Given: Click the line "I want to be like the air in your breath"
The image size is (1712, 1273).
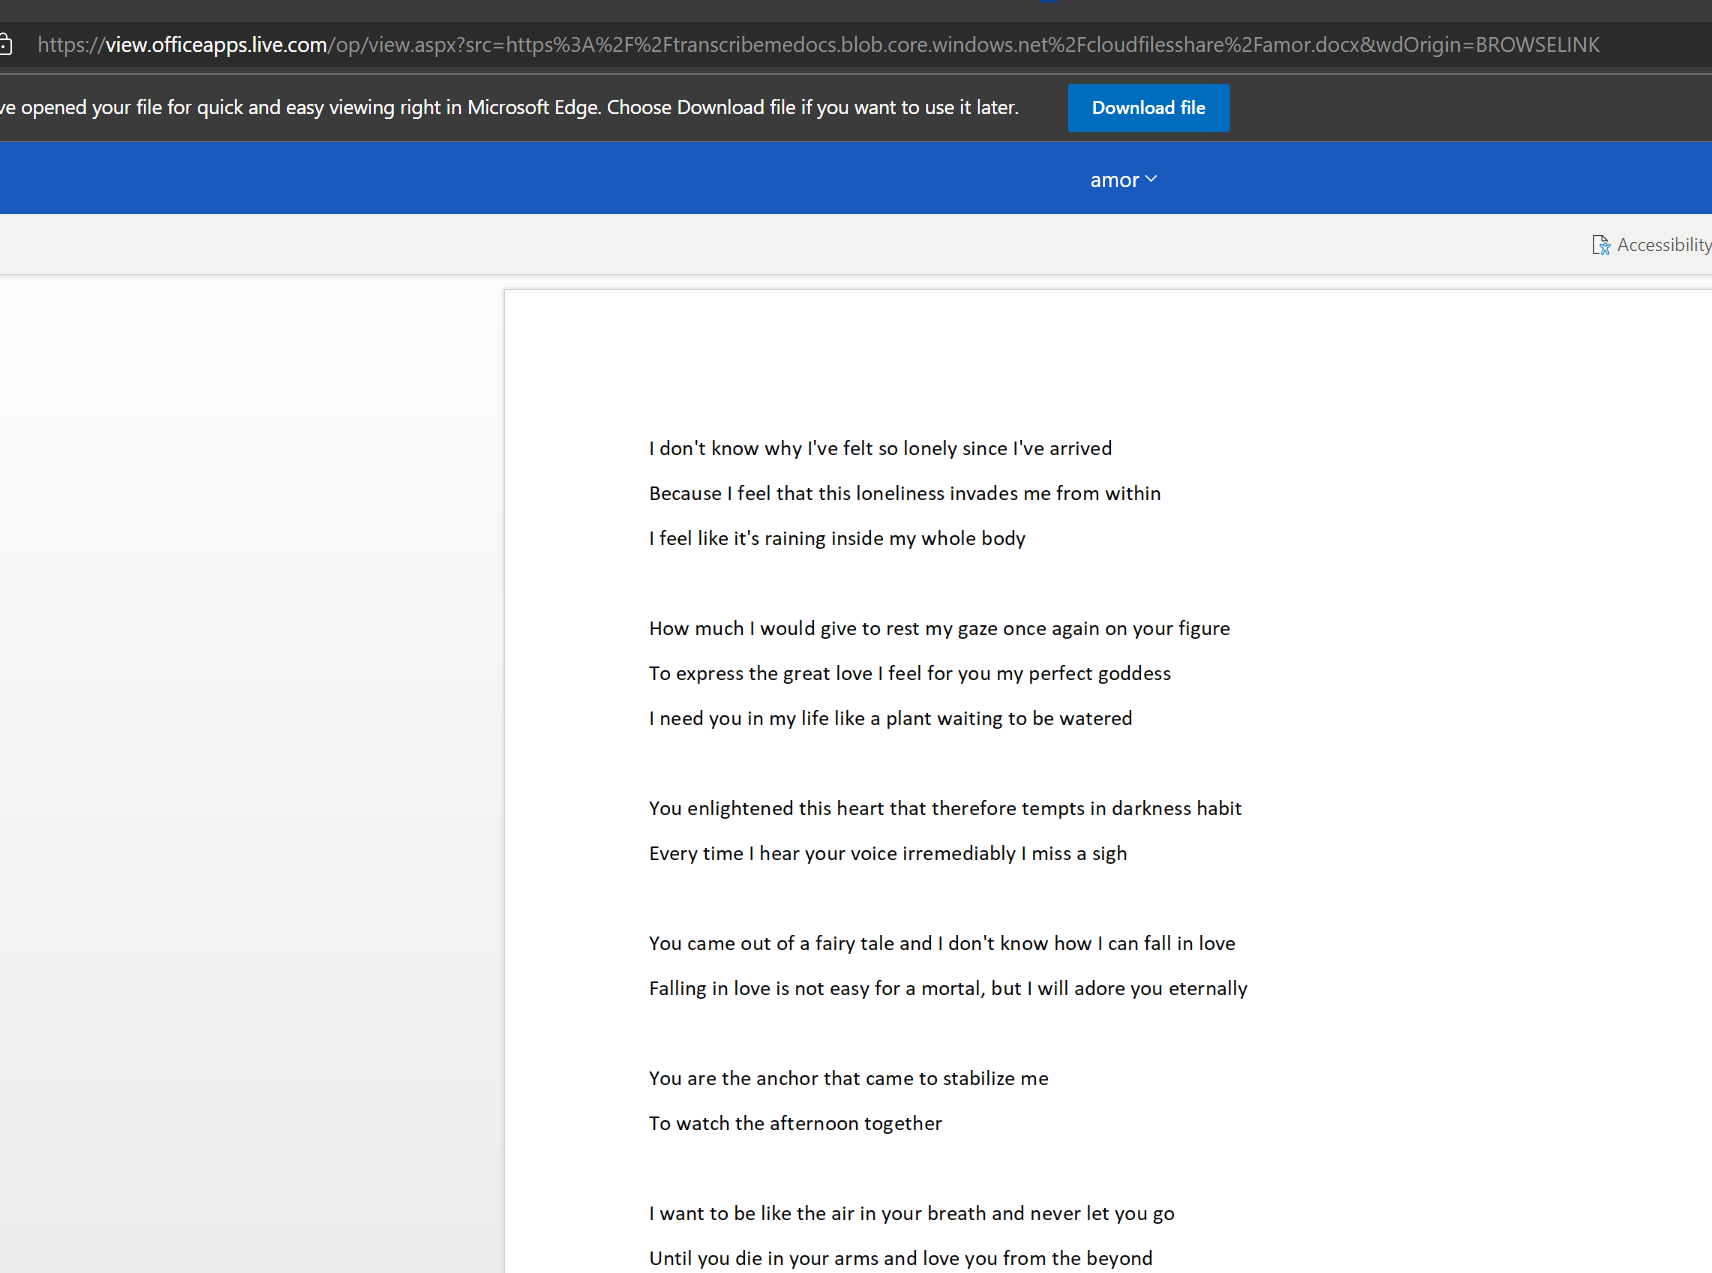Looking at the screenshot, I should pos(910,1213).
